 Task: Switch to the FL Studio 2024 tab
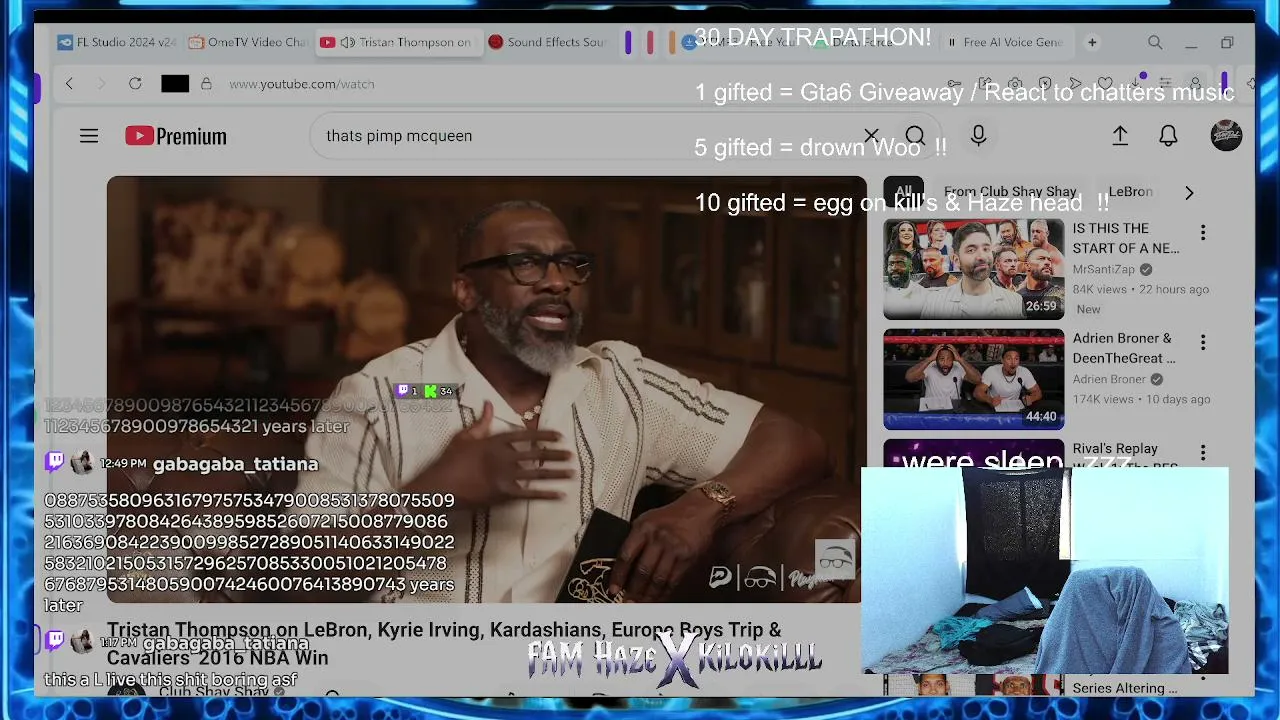coord(116,43)
